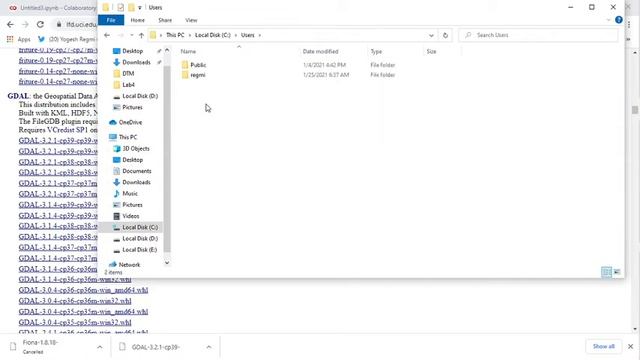Open the Public folder icon
The height and width of the screenshot is (360, 640).
tap(185, 65)
